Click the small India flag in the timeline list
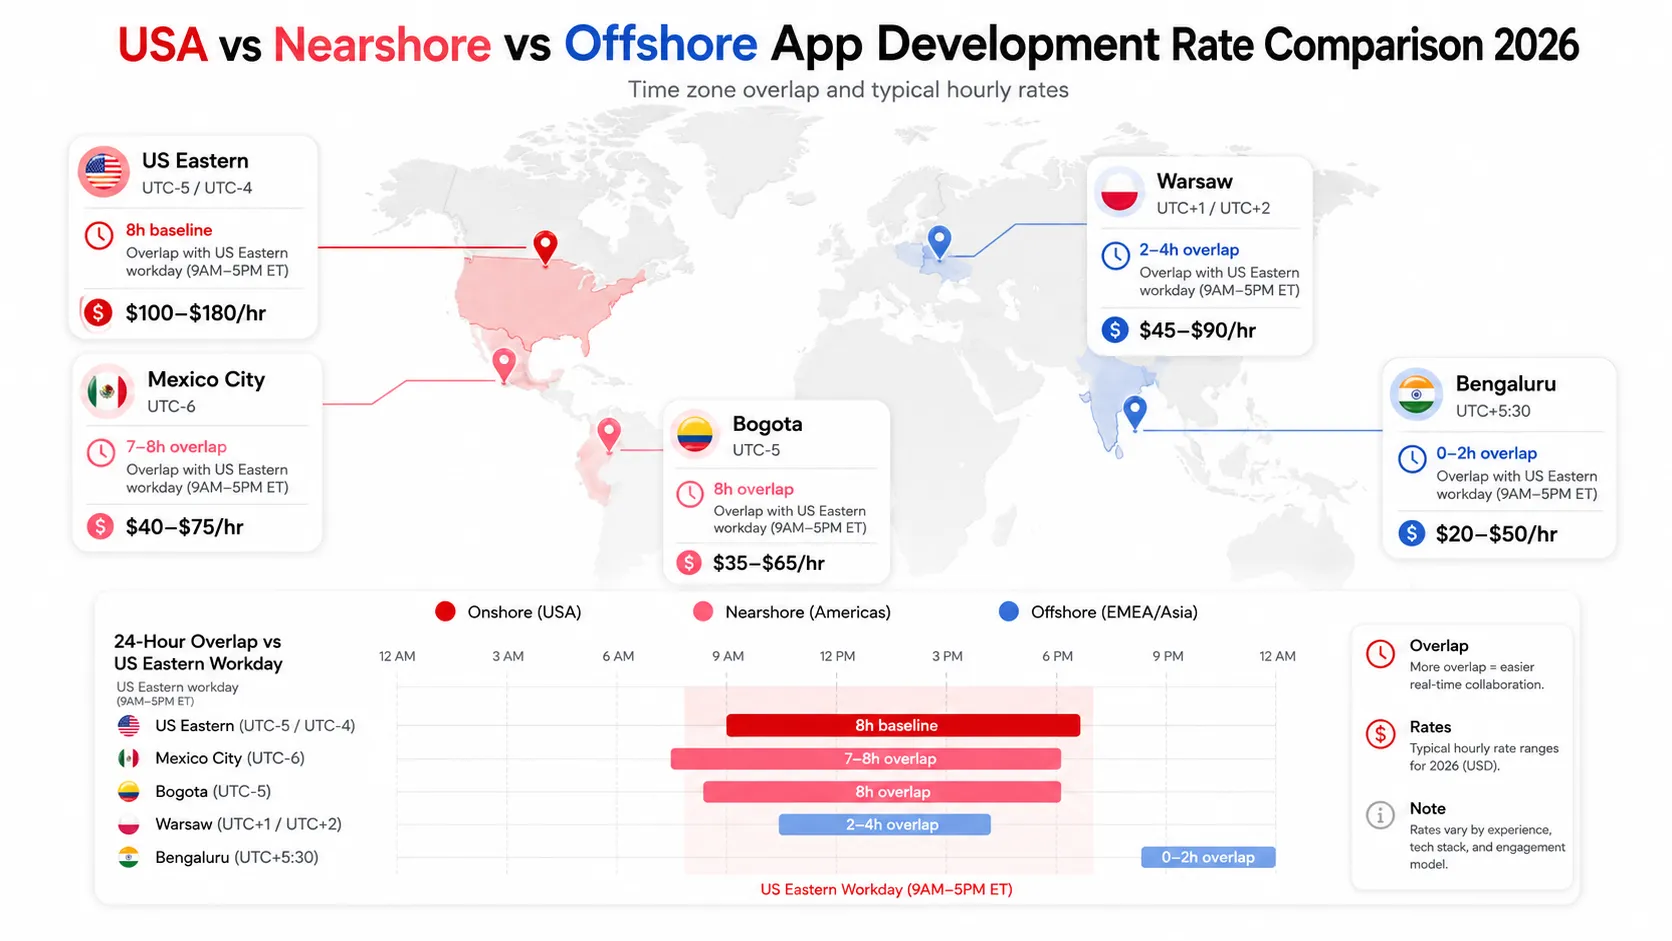Viewport: 1672px width, 941px height. click(129, 857)
